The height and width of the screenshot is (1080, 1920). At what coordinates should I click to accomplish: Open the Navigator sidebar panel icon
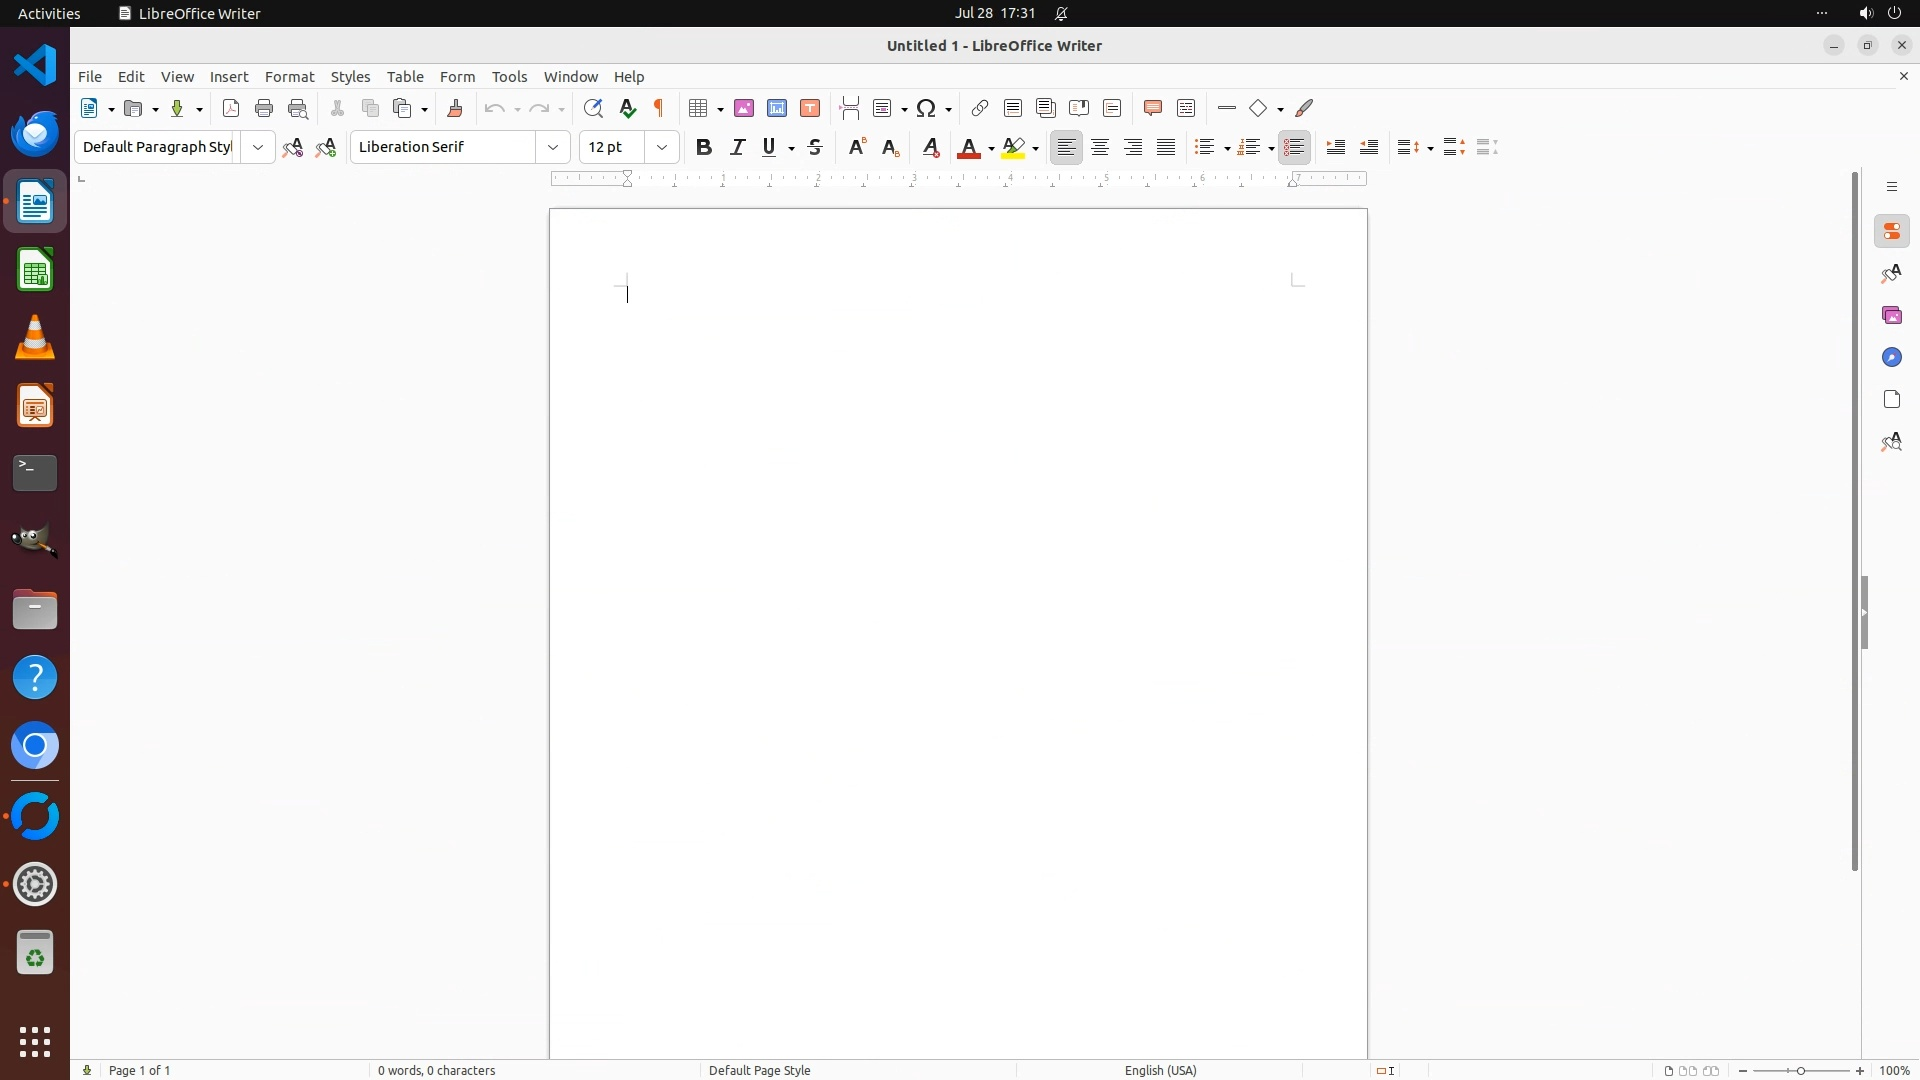pos(1891,357)
